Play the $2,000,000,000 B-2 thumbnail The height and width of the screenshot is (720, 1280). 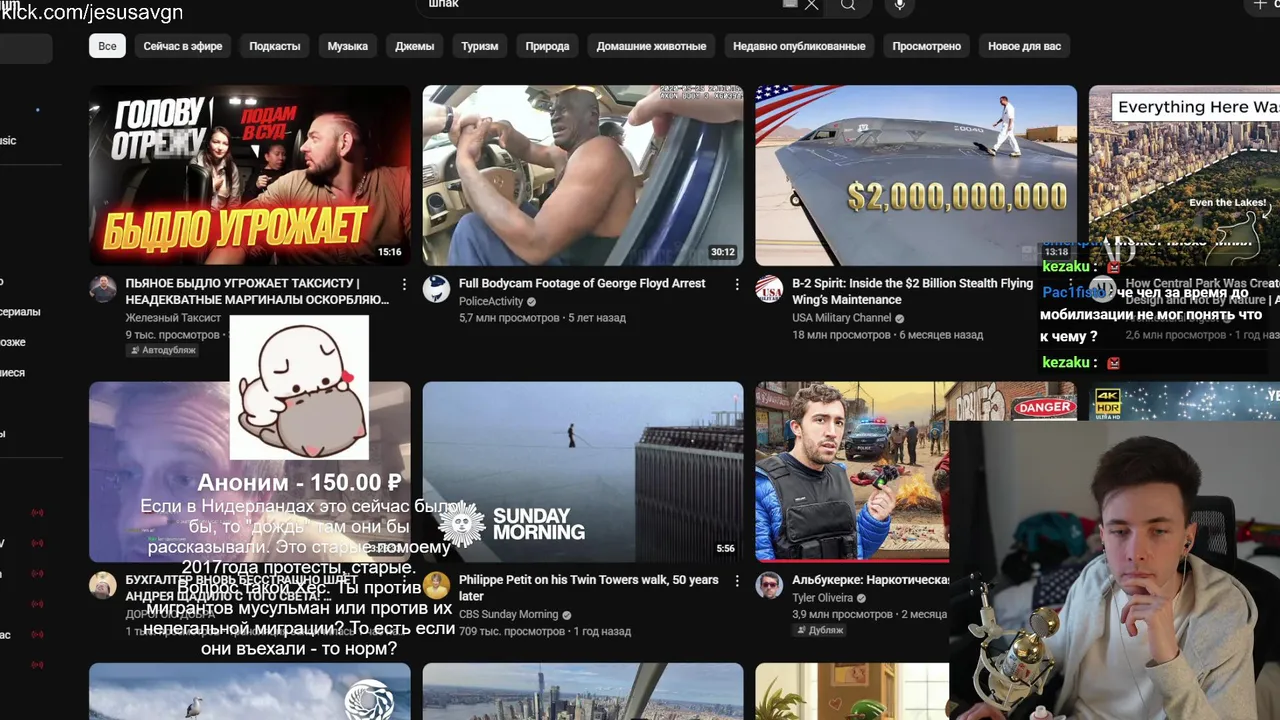click(916, 175)
